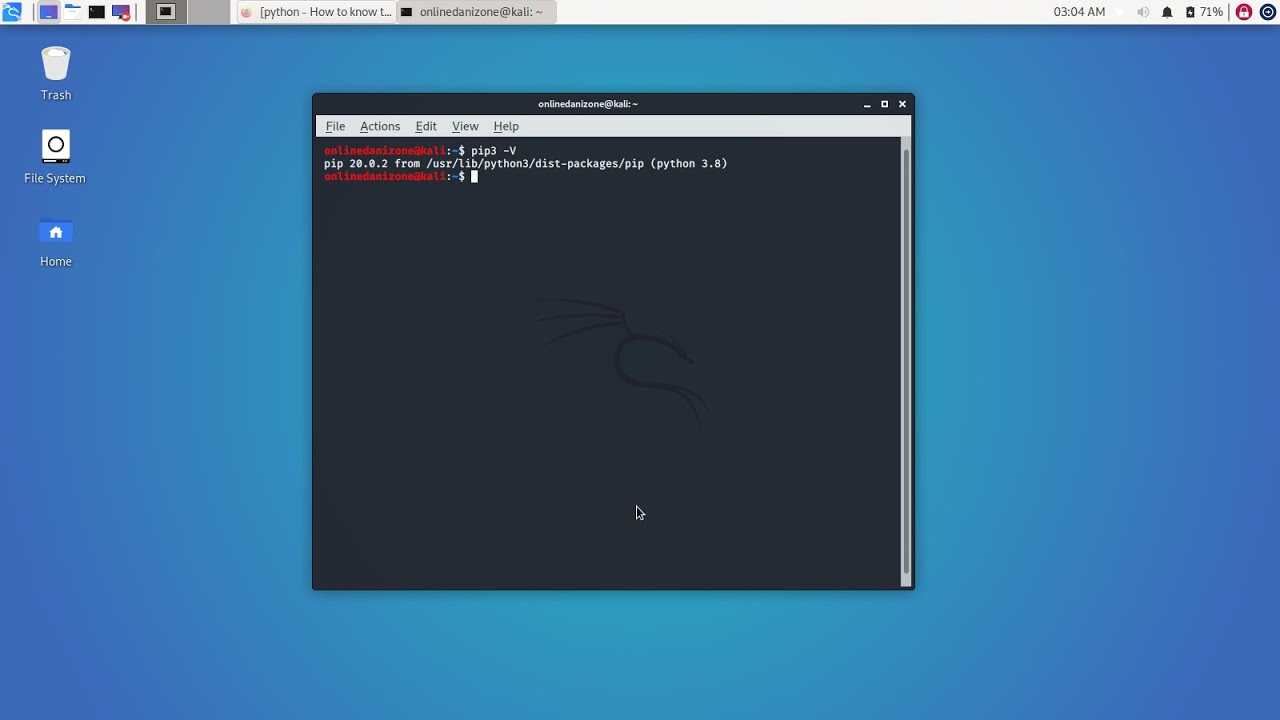Select the workspace switcher in the panel
Viewport: 1280px width, 720px height.
[165, 11]
